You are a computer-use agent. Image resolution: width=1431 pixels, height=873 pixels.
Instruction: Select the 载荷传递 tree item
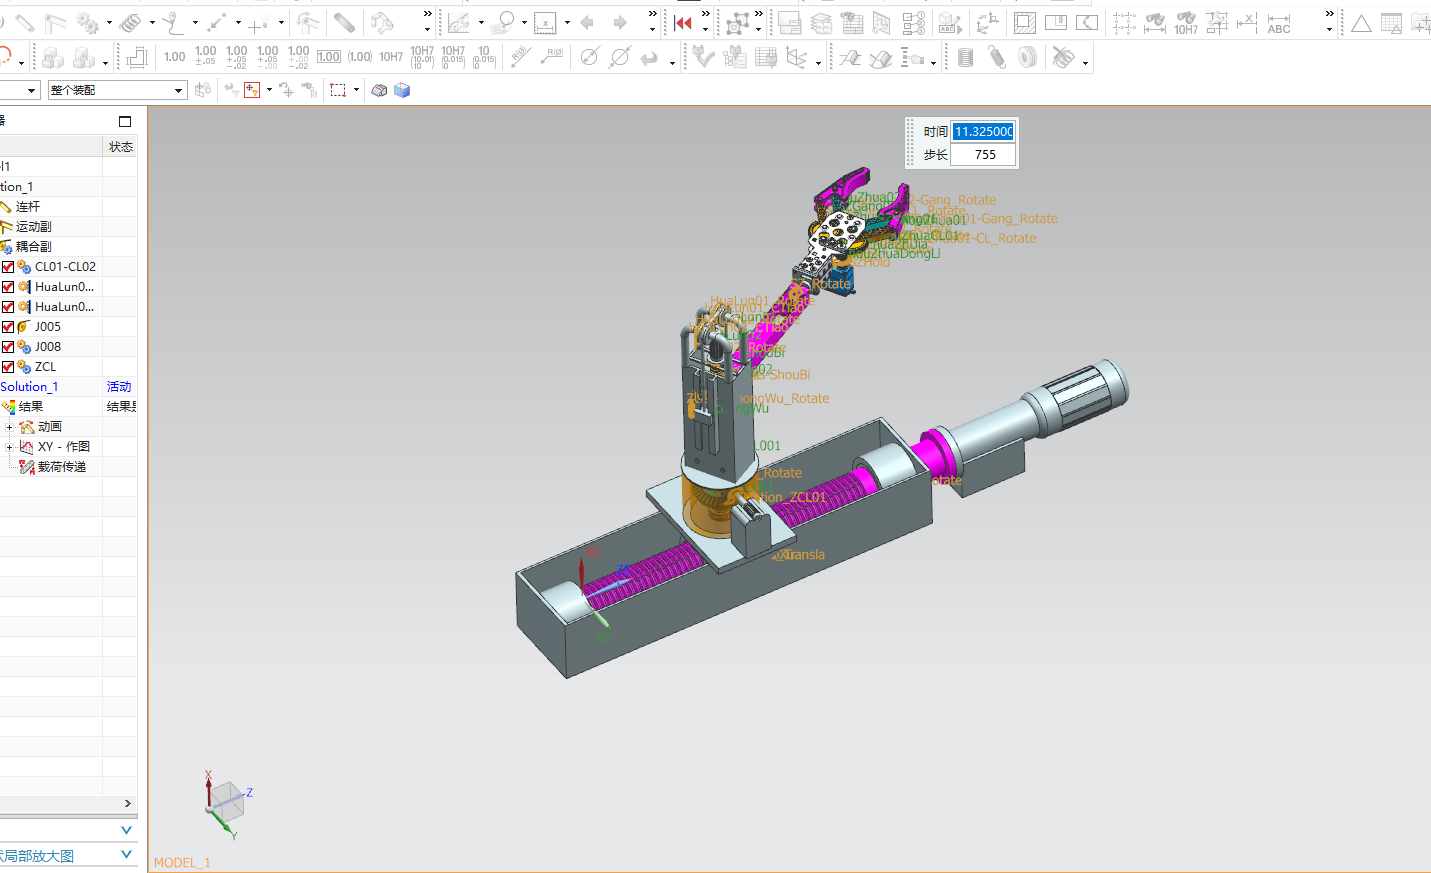pos(62,467)
